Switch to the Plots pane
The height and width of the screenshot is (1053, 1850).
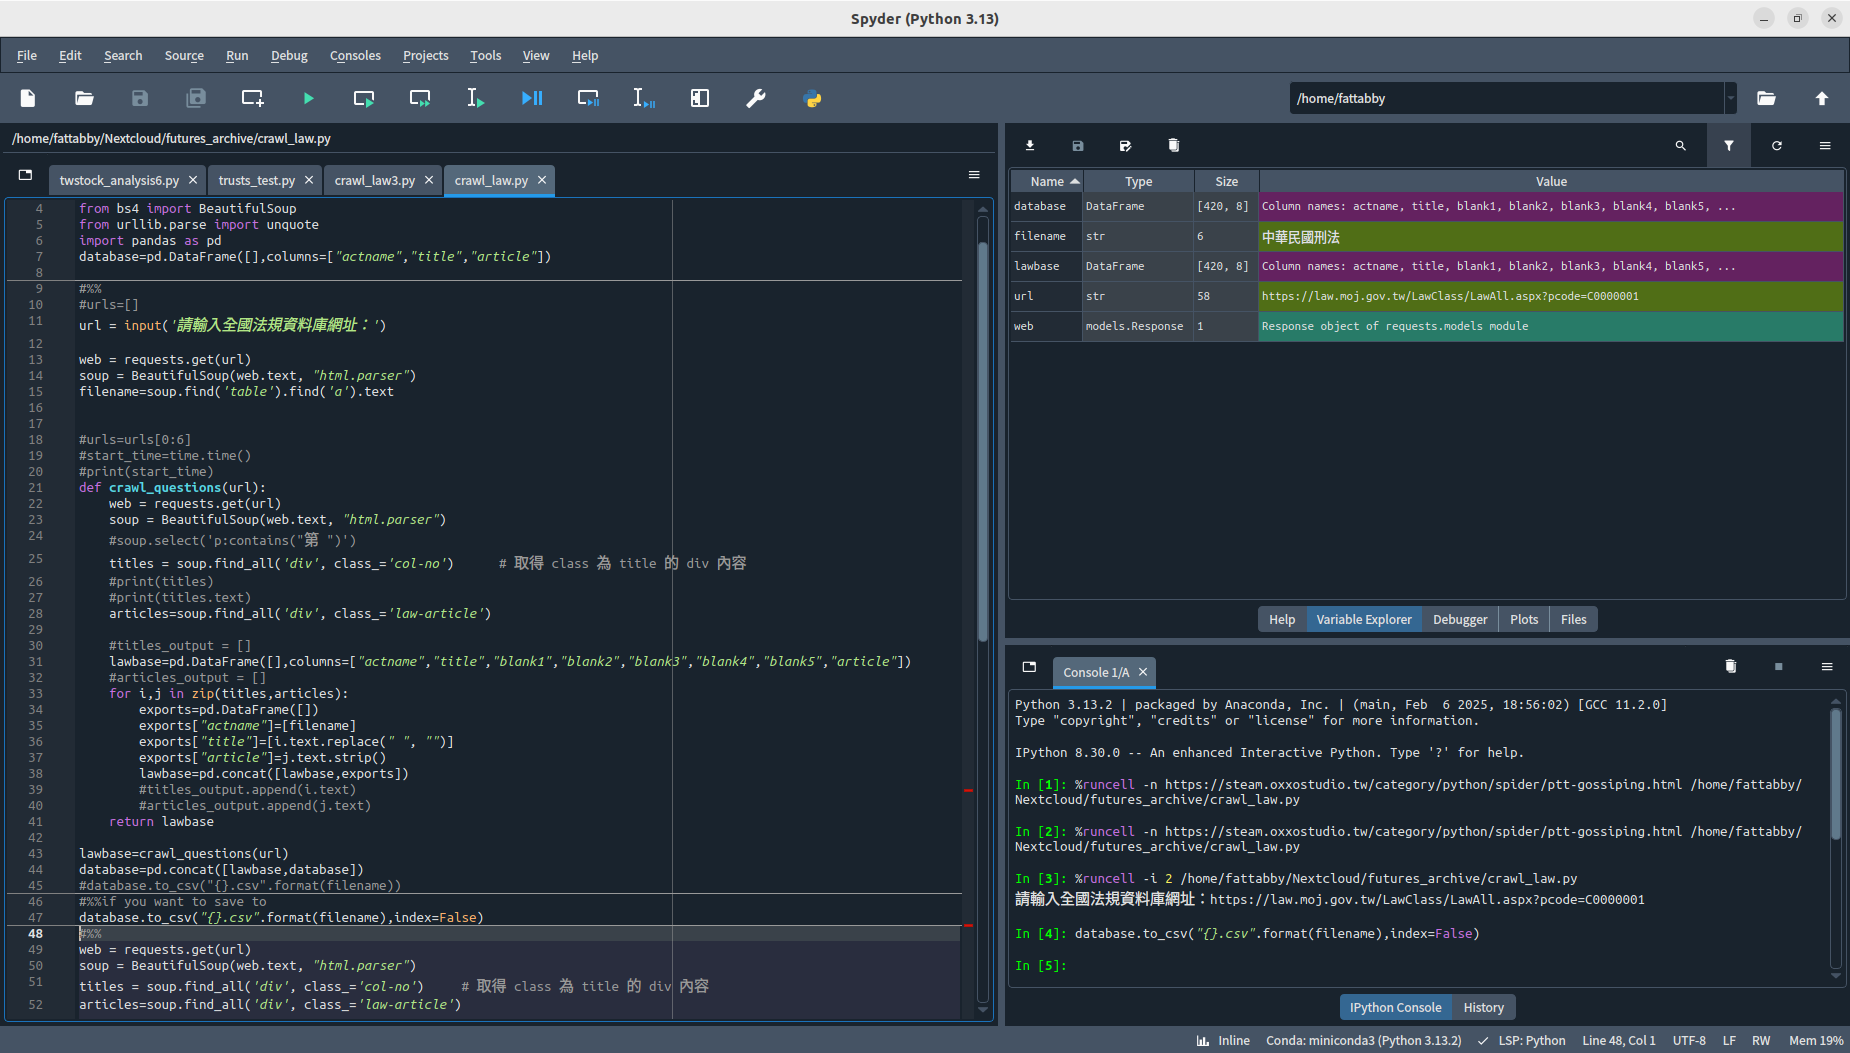[x=1524, y=619]
